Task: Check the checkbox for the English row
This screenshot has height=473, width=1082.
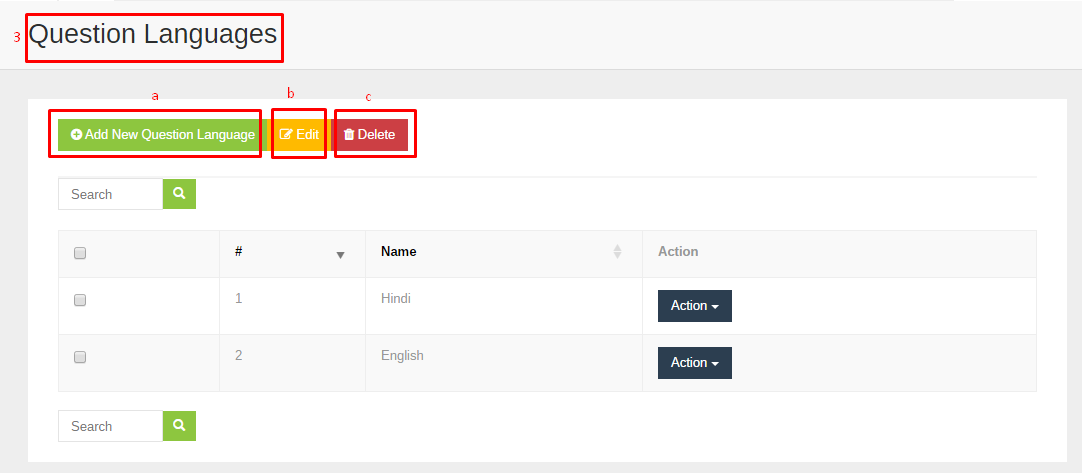Action: [x=80, y=357]
